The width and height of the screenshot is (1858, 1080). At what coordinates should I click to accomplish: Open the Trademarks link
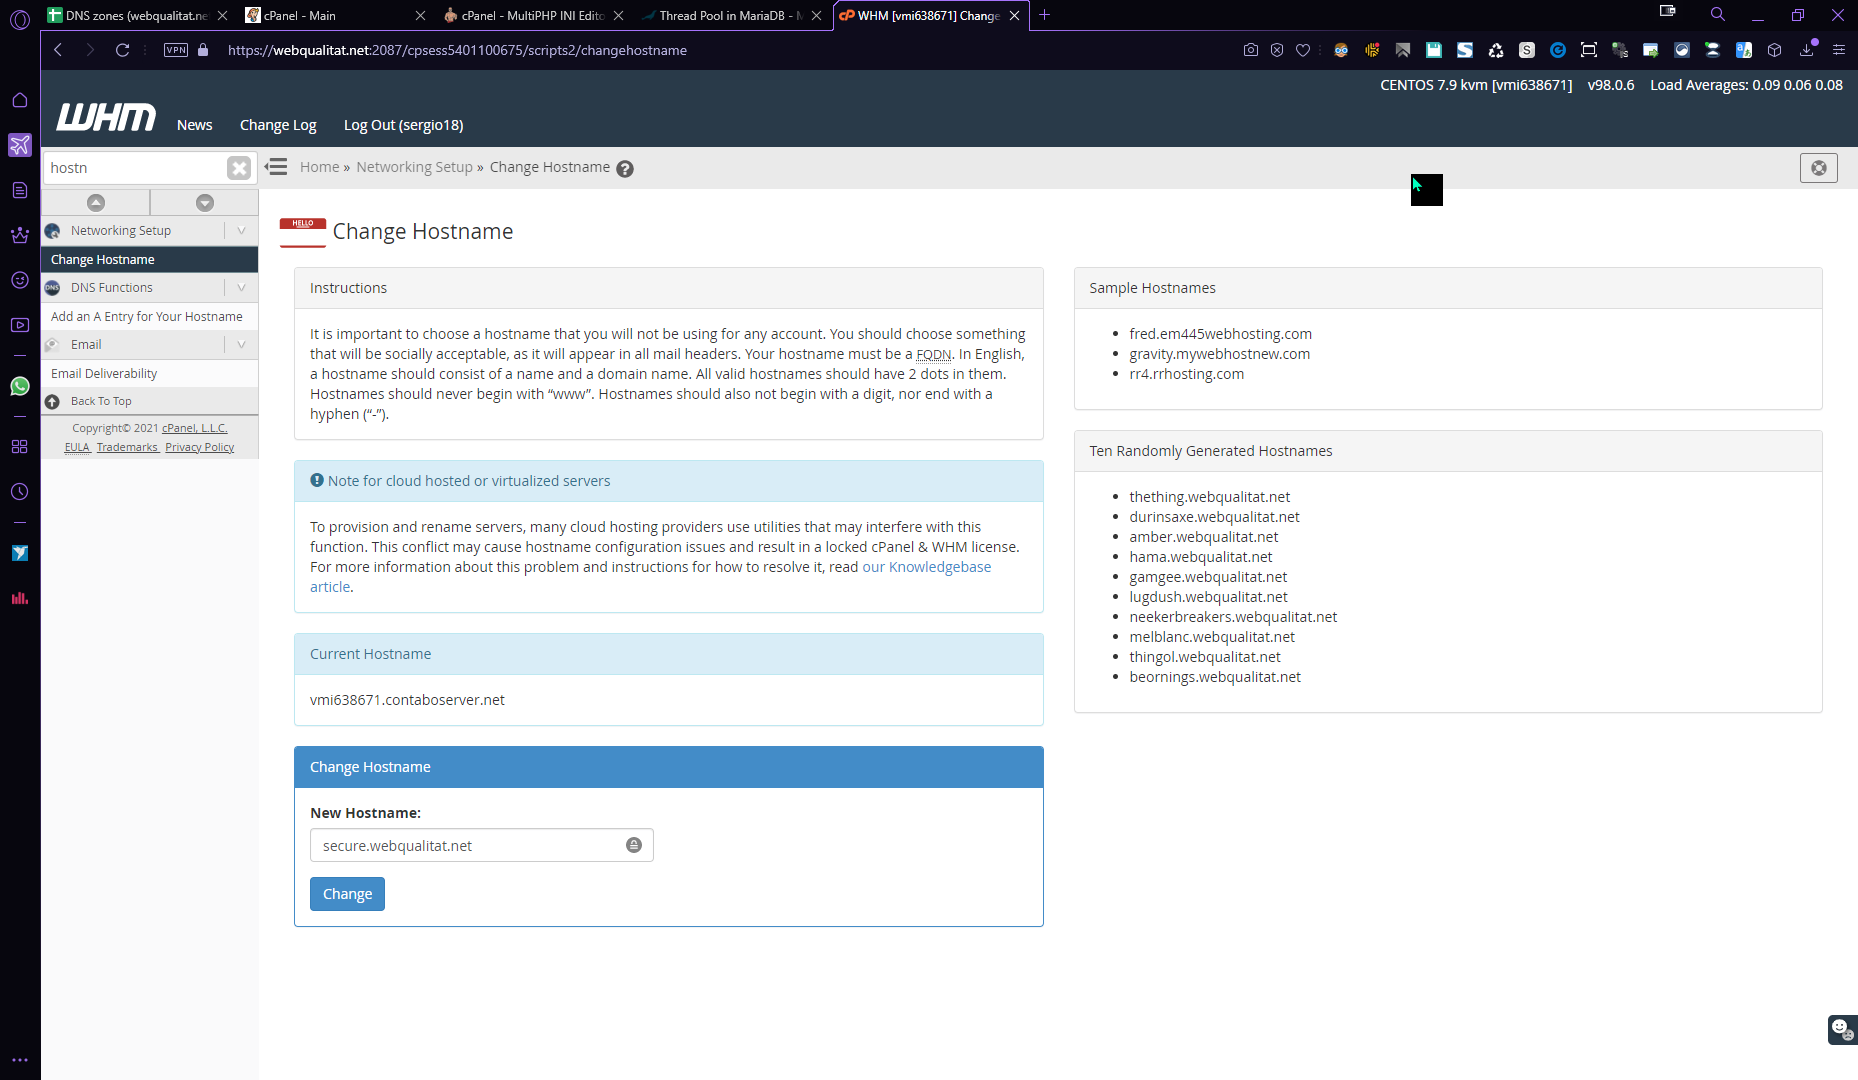coord(127,447)
